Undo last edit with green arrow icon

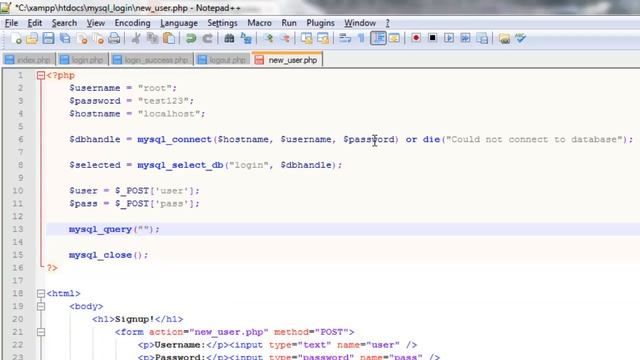[x=191, y=38]
